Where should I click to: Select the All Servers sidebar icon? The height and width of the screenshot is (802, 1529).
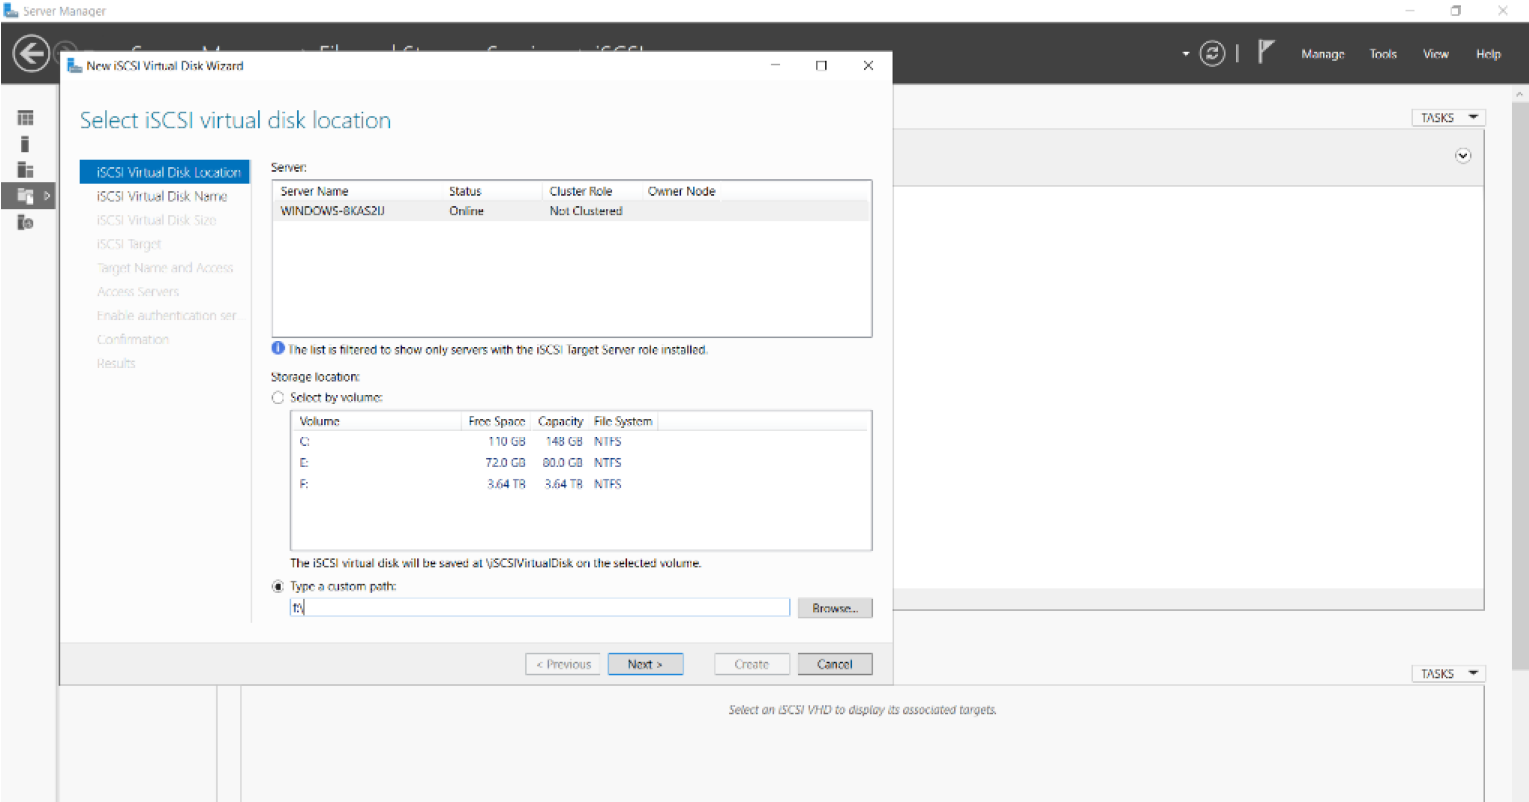[25, 170]
